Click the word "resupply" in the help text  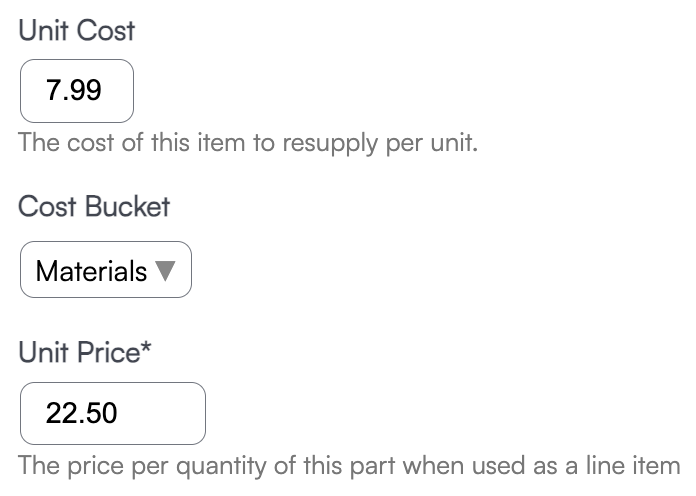330,143
